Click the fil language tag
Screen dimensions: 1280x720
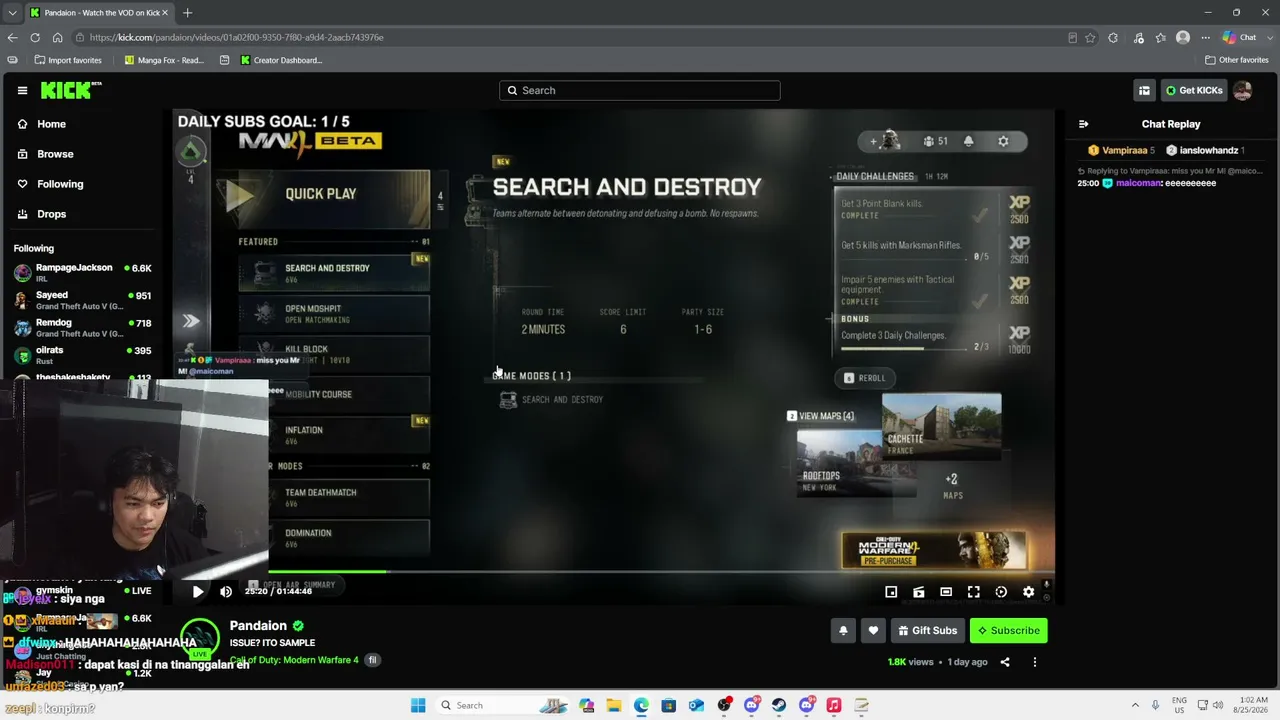(x=373, y=660)
